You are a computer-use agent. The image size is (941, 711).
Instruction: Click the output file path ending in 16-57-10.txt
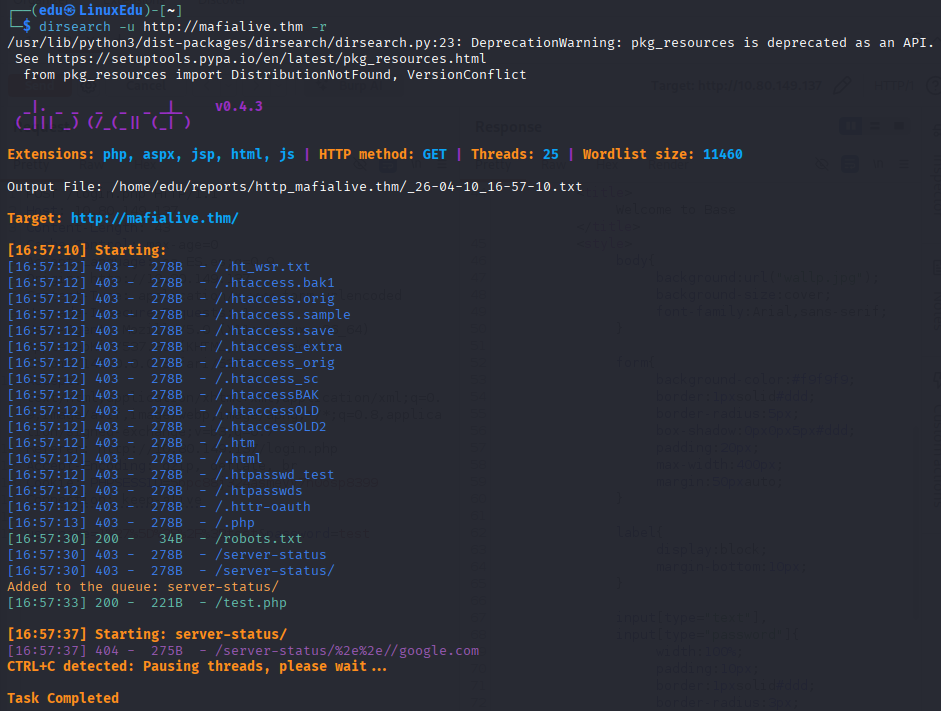click(346, 187)
